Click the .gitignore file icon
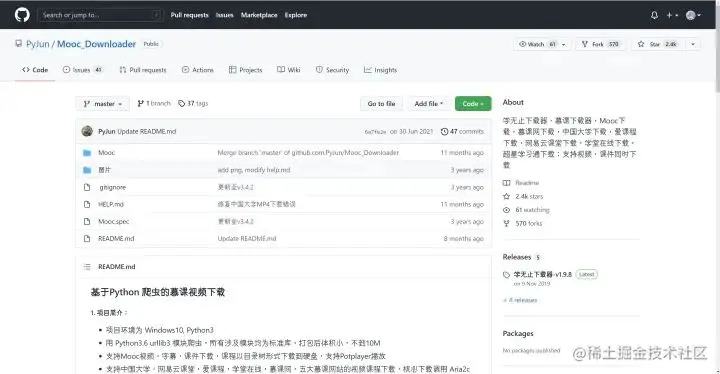The width and height of the screenshot is (720, 374). pyautogui.click(x=87, y=187)
